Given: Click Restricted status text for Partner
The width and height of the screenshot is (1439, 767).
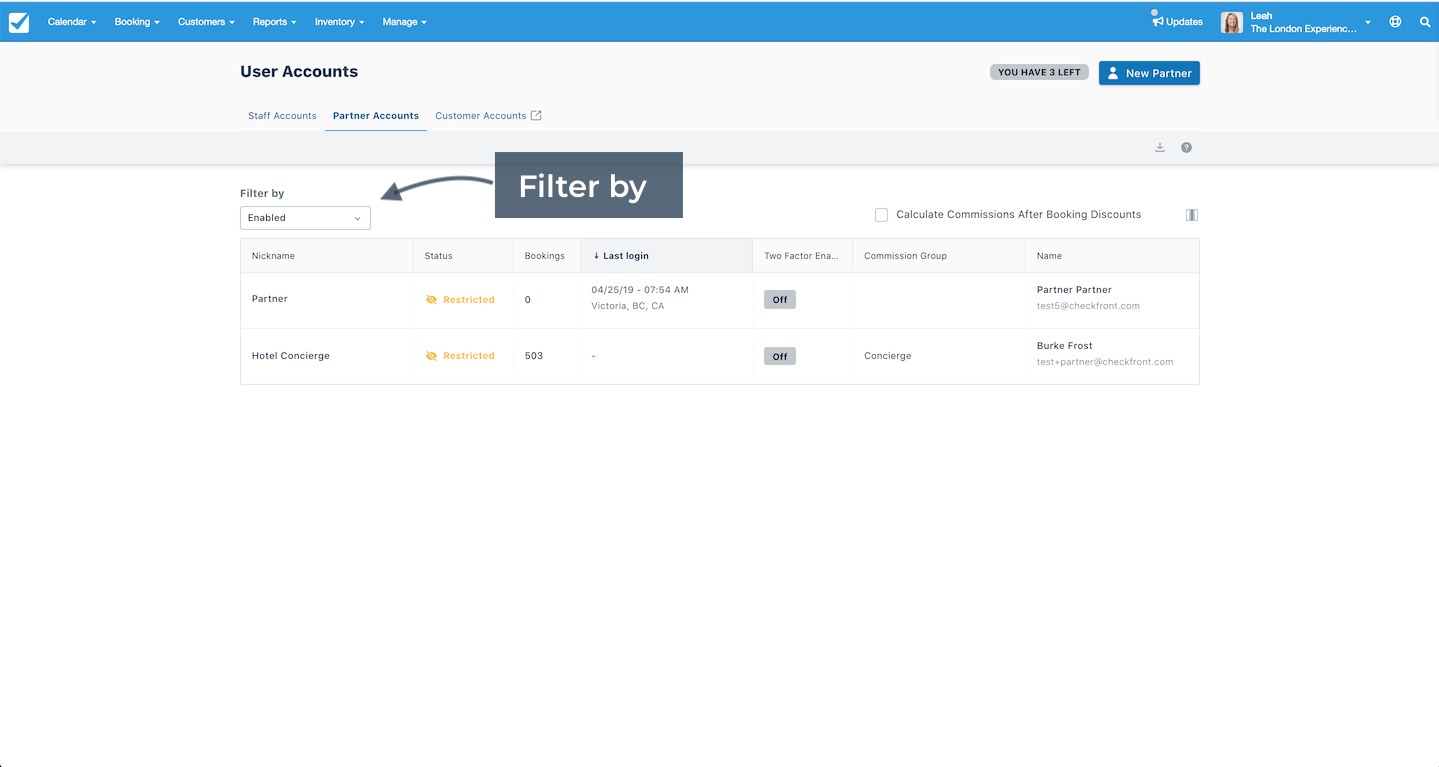Looking at the screenshot, I should click(469, 300).
